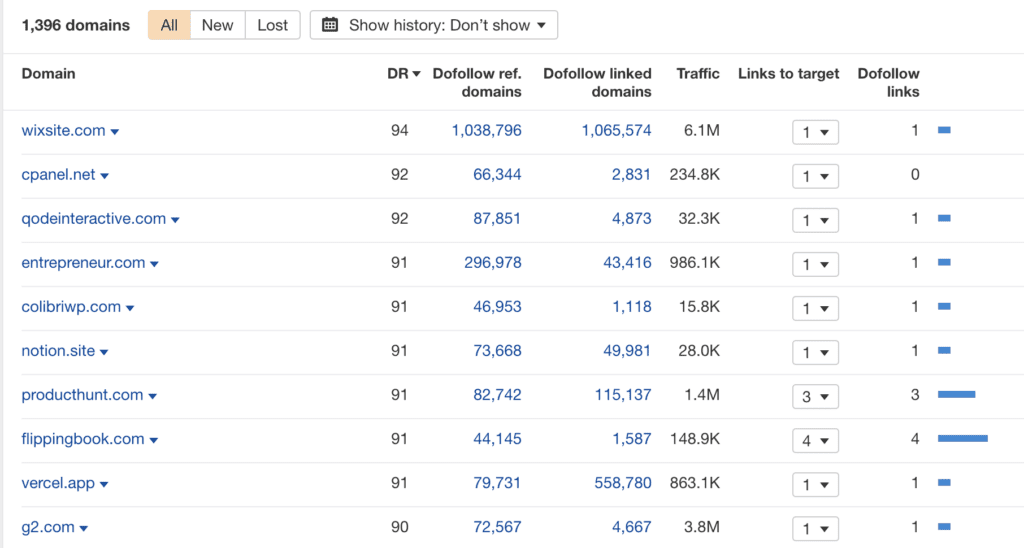Click notion.site linked domains value 49,981
The height and width of the screenshot is (548, 1024).
tap(627, 351)
